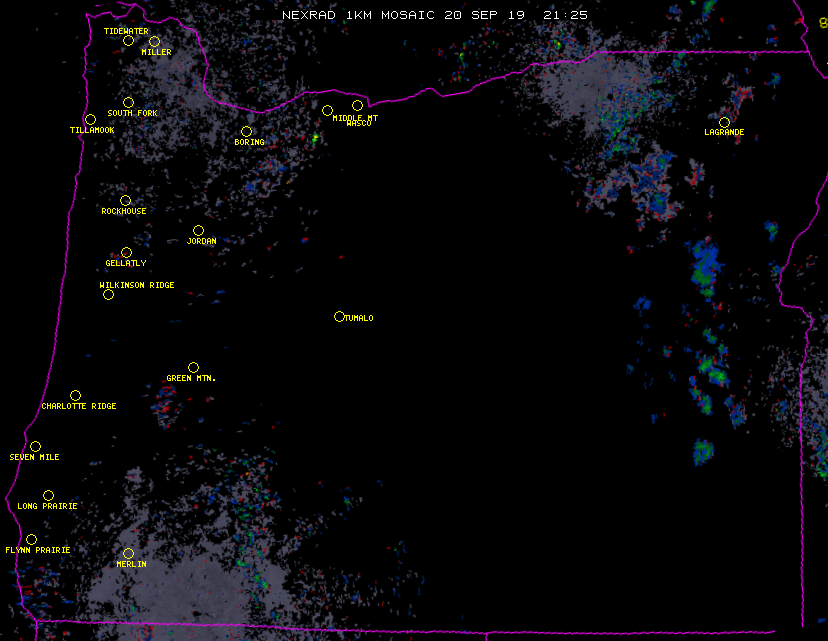Select the LaGrande station circle marker
This screenshot has height=641, width=828.
(x=724, y=122)
